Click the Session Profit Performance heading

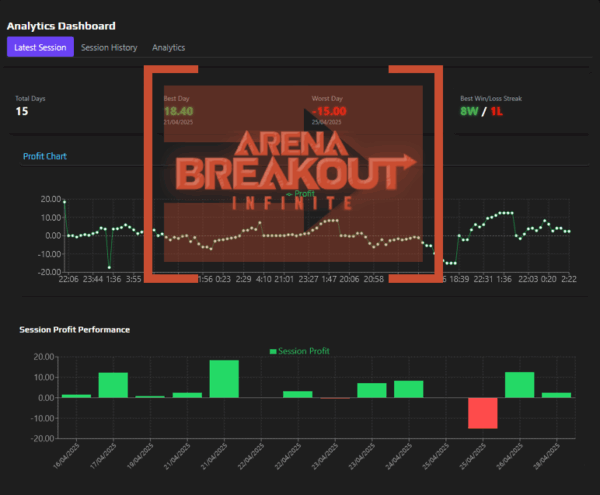point(75,329)
